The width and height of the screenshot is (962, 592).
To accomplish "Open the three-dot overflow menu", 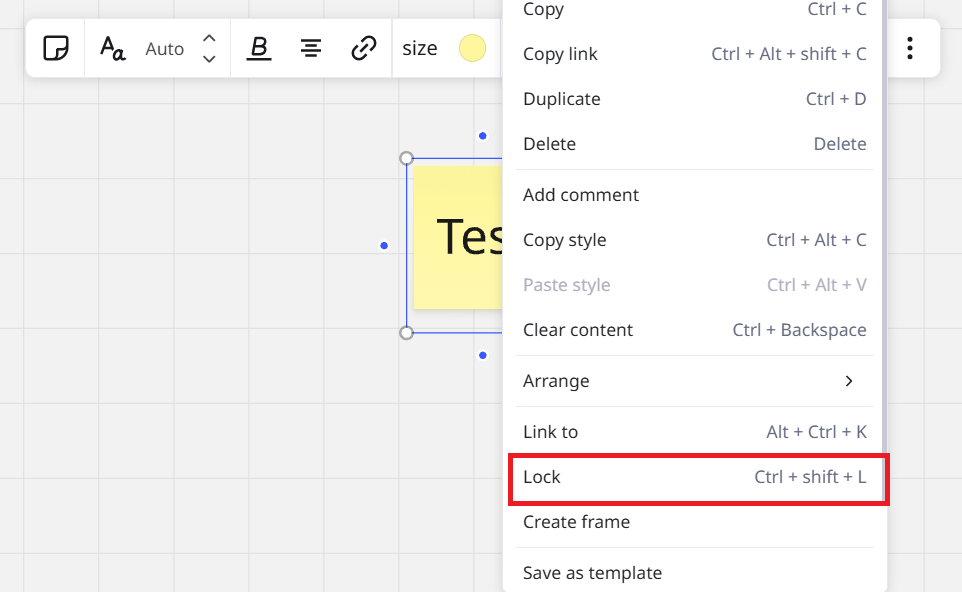I will tap(911, 47).
